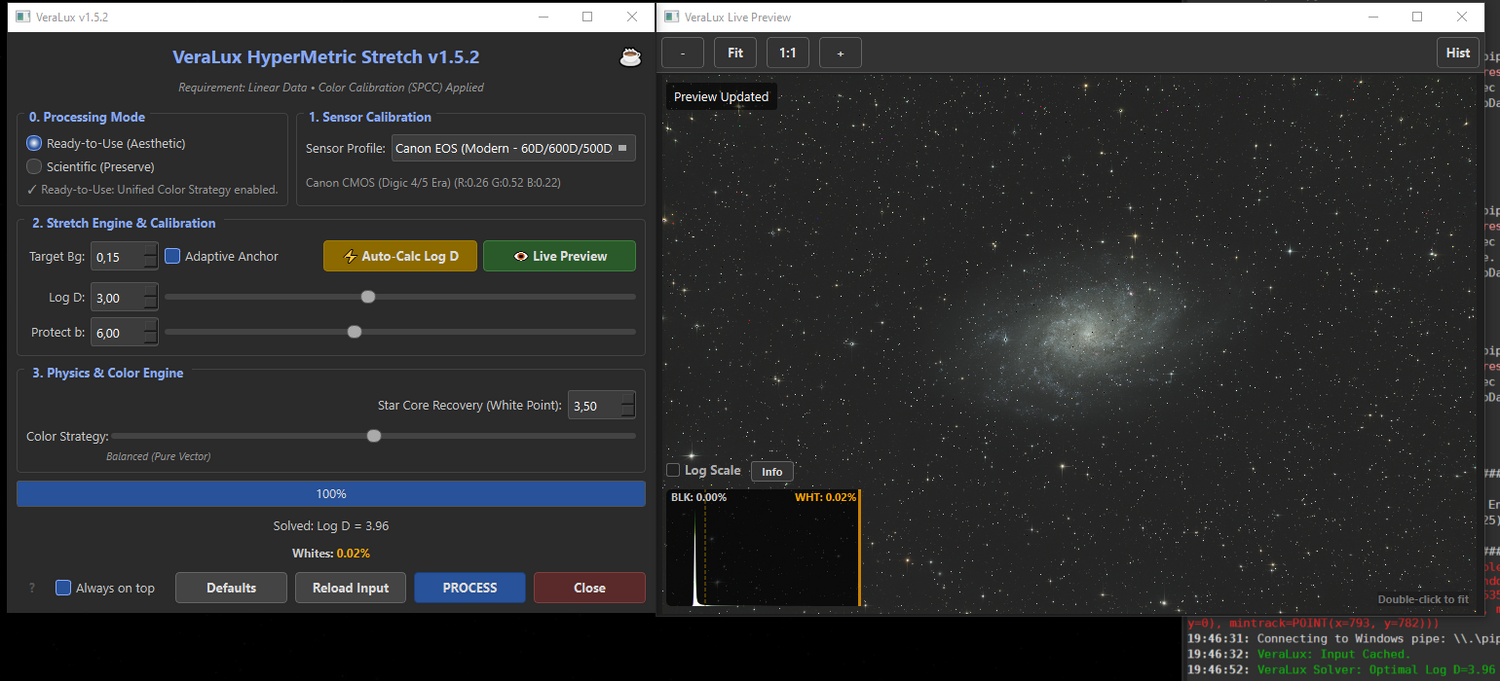
Task: Select Scientific (Preserve) mode
Action: click(34, 167)
